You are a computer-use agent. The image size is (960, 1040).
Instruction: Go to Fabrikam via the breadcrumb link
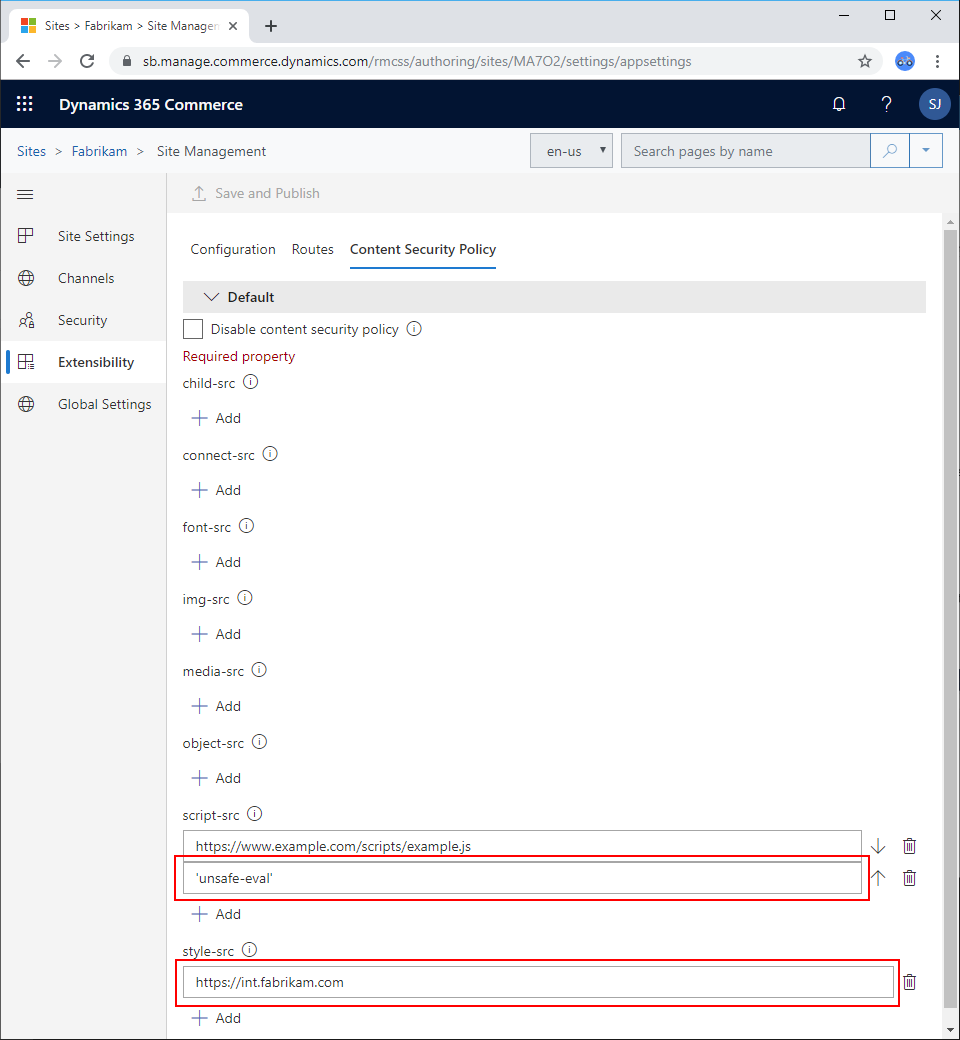100,150
